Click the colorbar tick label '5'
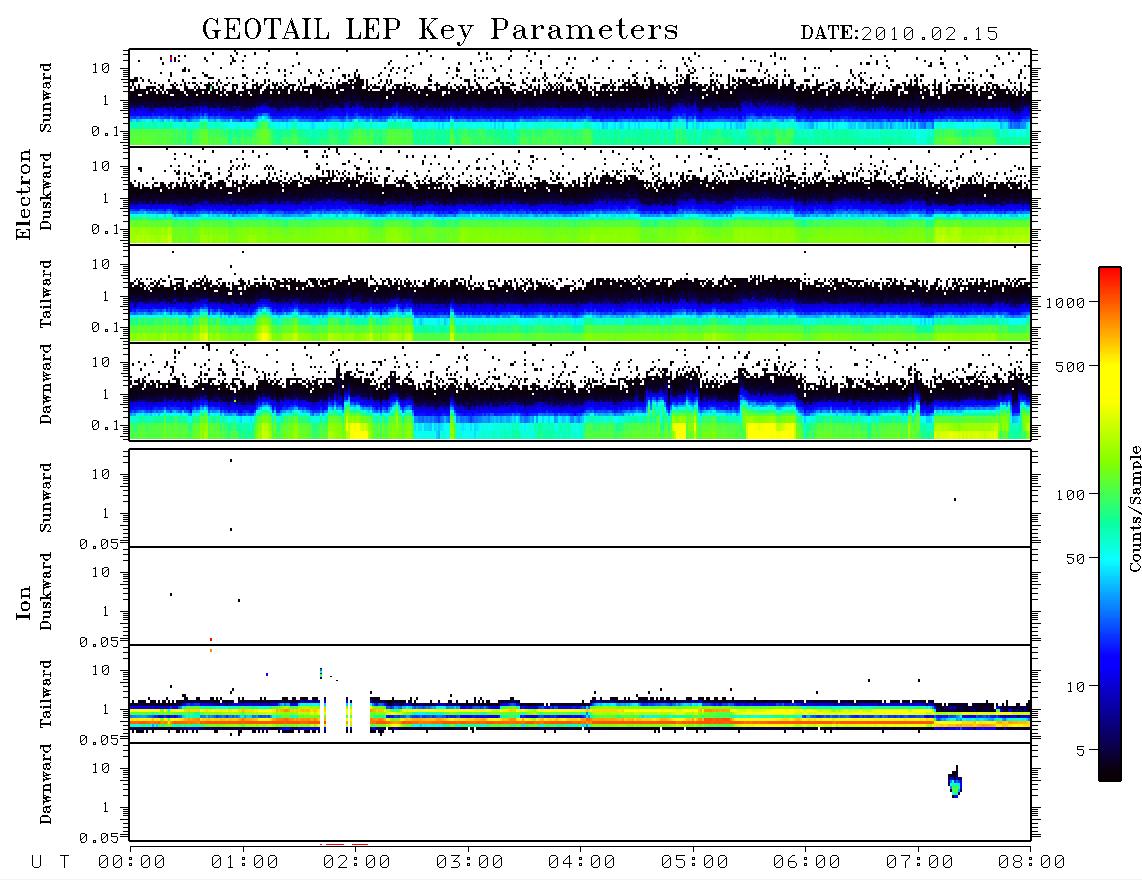 coord(1080,750)
